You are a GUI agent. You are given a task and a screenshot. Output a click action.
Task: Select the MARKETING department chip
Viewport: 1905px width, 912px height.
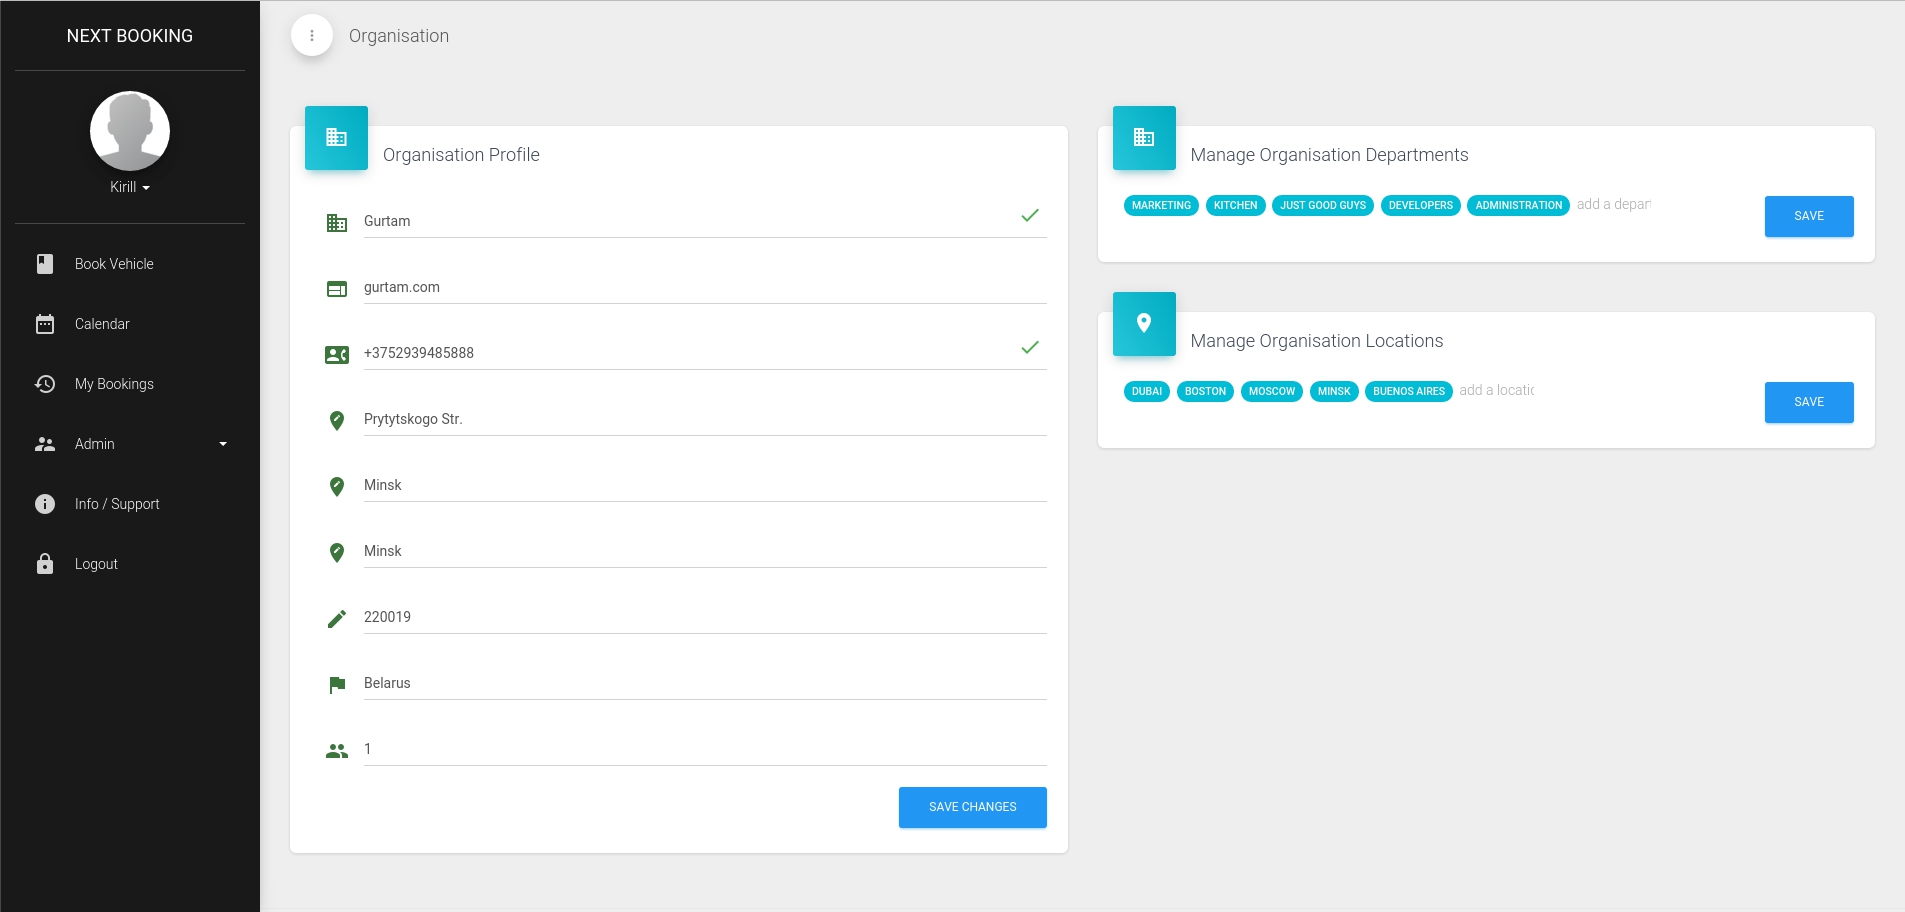1160,205
